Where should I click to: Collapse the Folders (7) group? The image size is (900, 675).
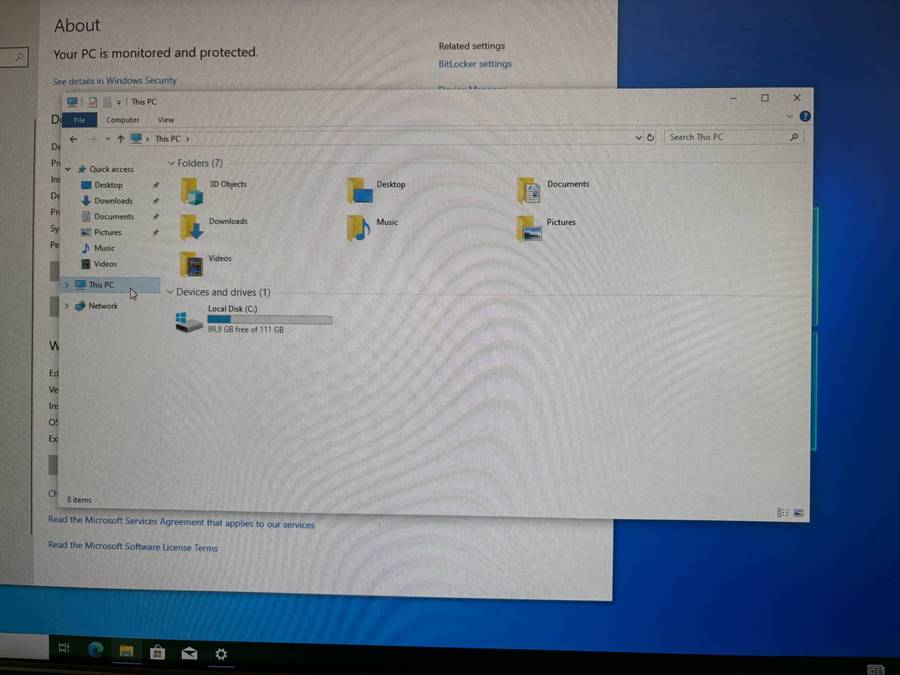tap(171, 163)
